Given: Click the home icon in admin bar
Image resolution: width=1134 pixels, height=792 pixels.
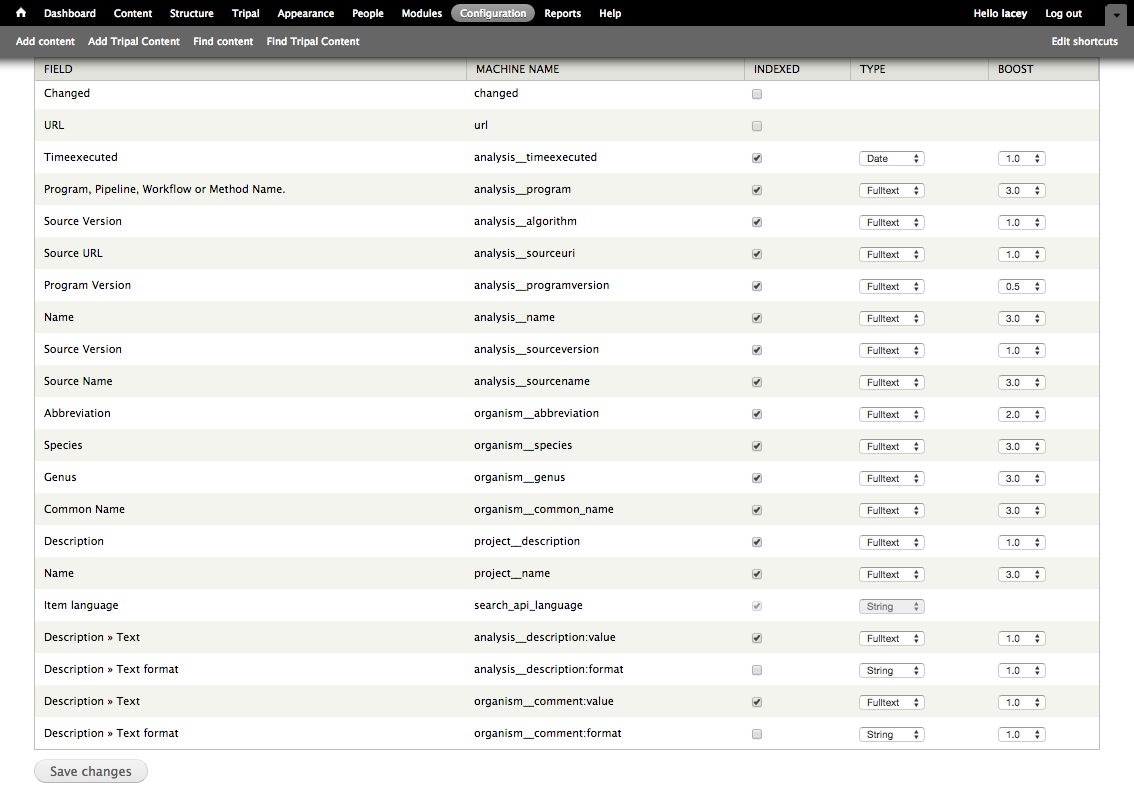Looking at the screenshot, I should [21, 13].
